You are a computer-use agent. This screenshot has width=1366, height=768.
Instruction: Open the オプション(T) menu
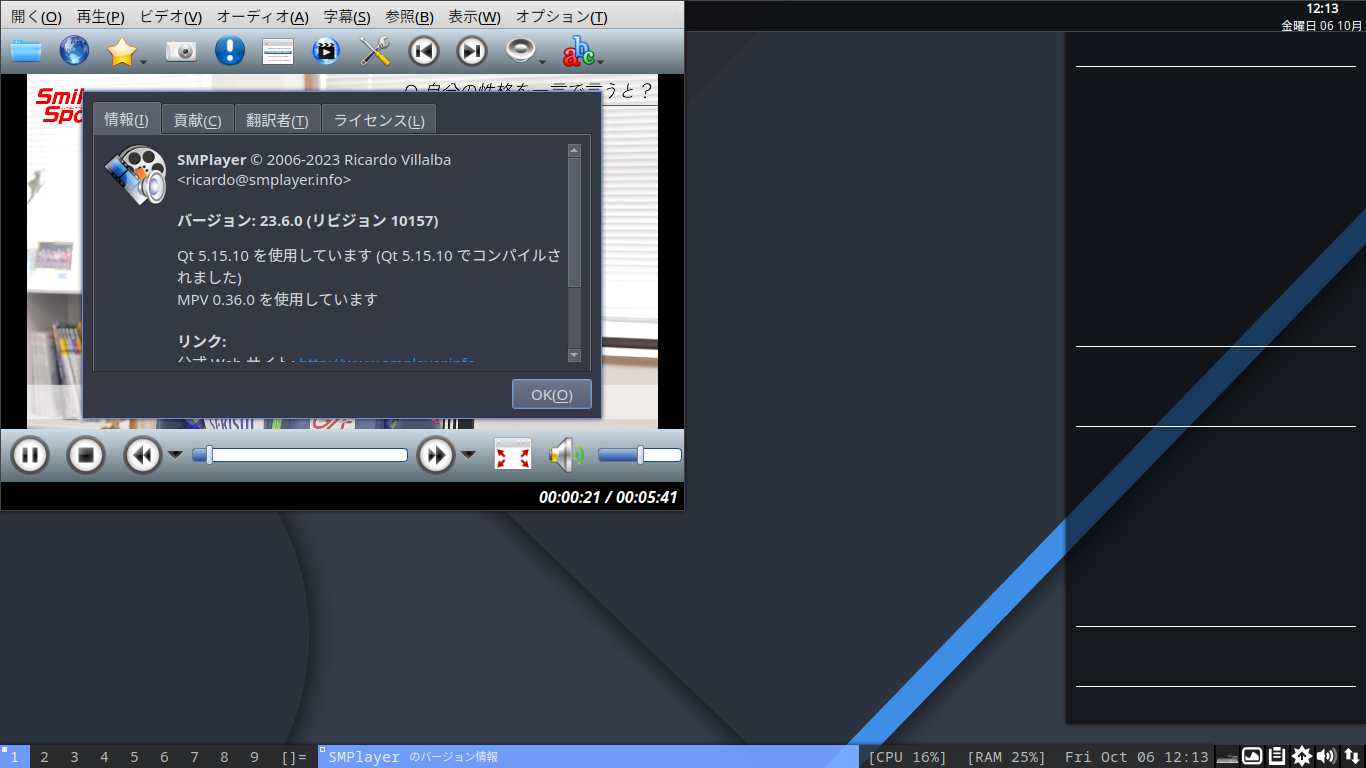pos(561,16)
